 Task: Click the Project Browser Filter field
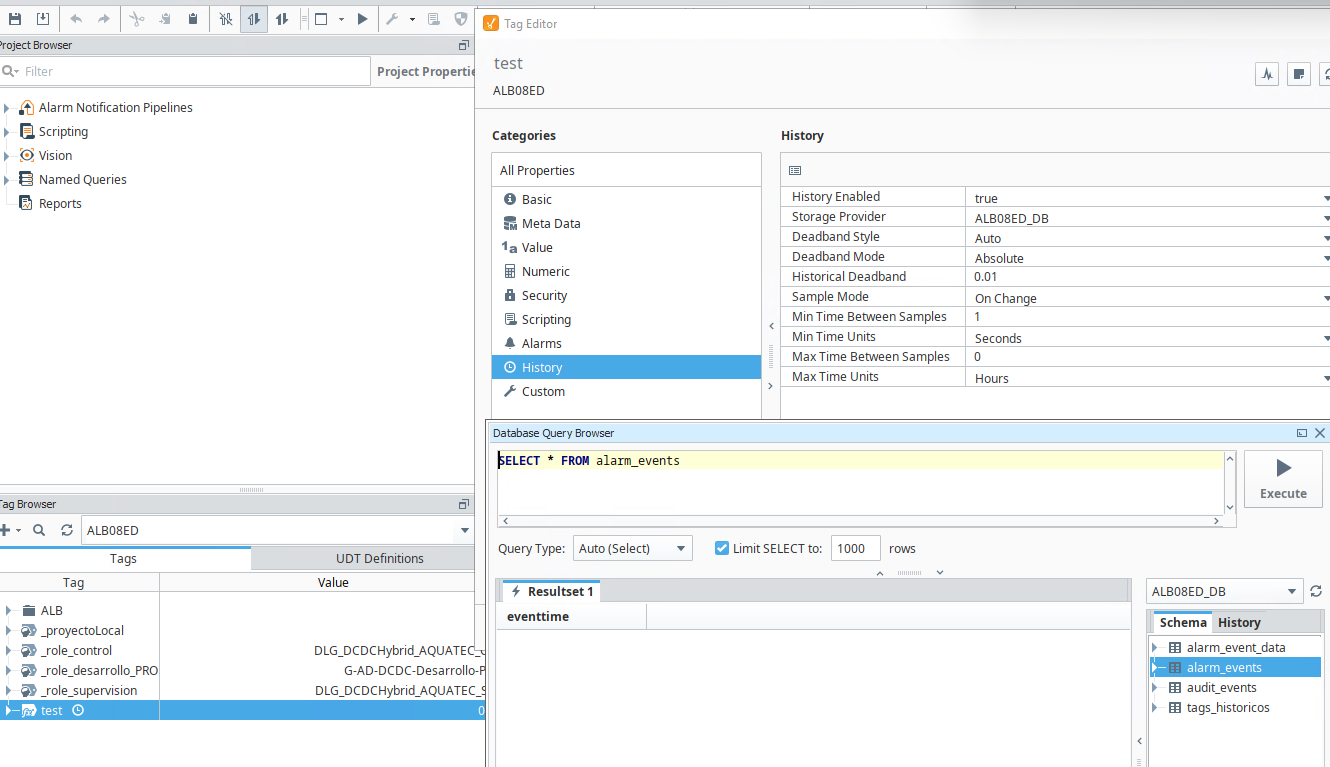pyautogui.click(x=185, y=71)
